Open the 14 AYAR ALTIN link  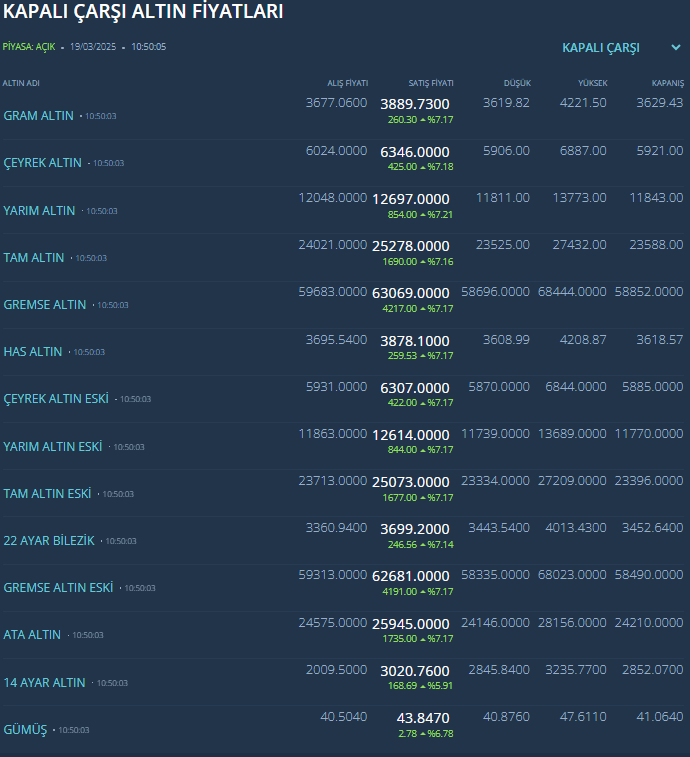coord(44,683)
